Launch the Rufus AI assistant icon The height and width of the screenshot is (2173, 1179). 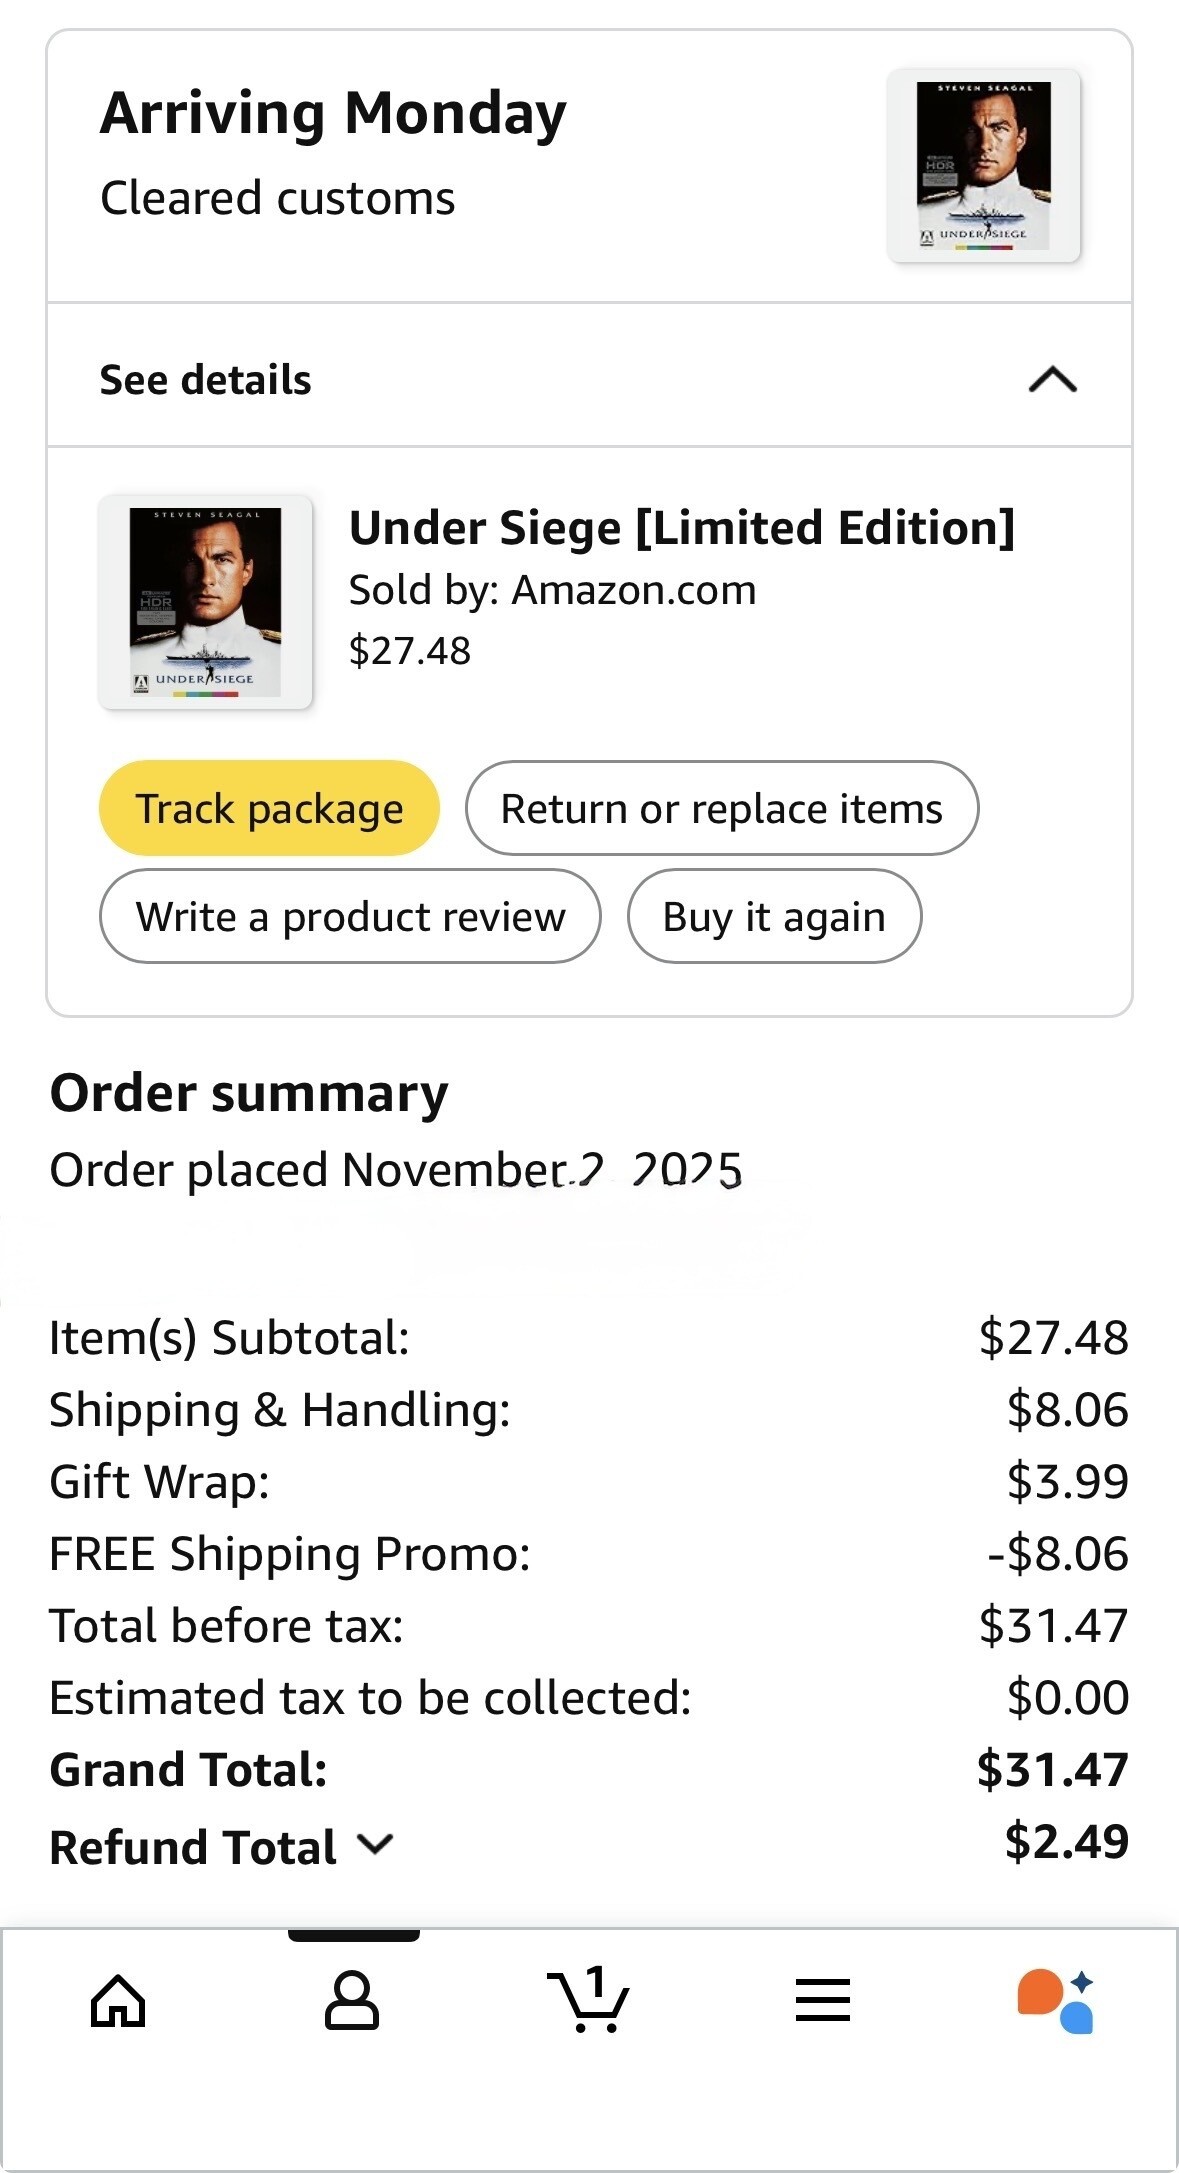[x=1056, y=2000]
